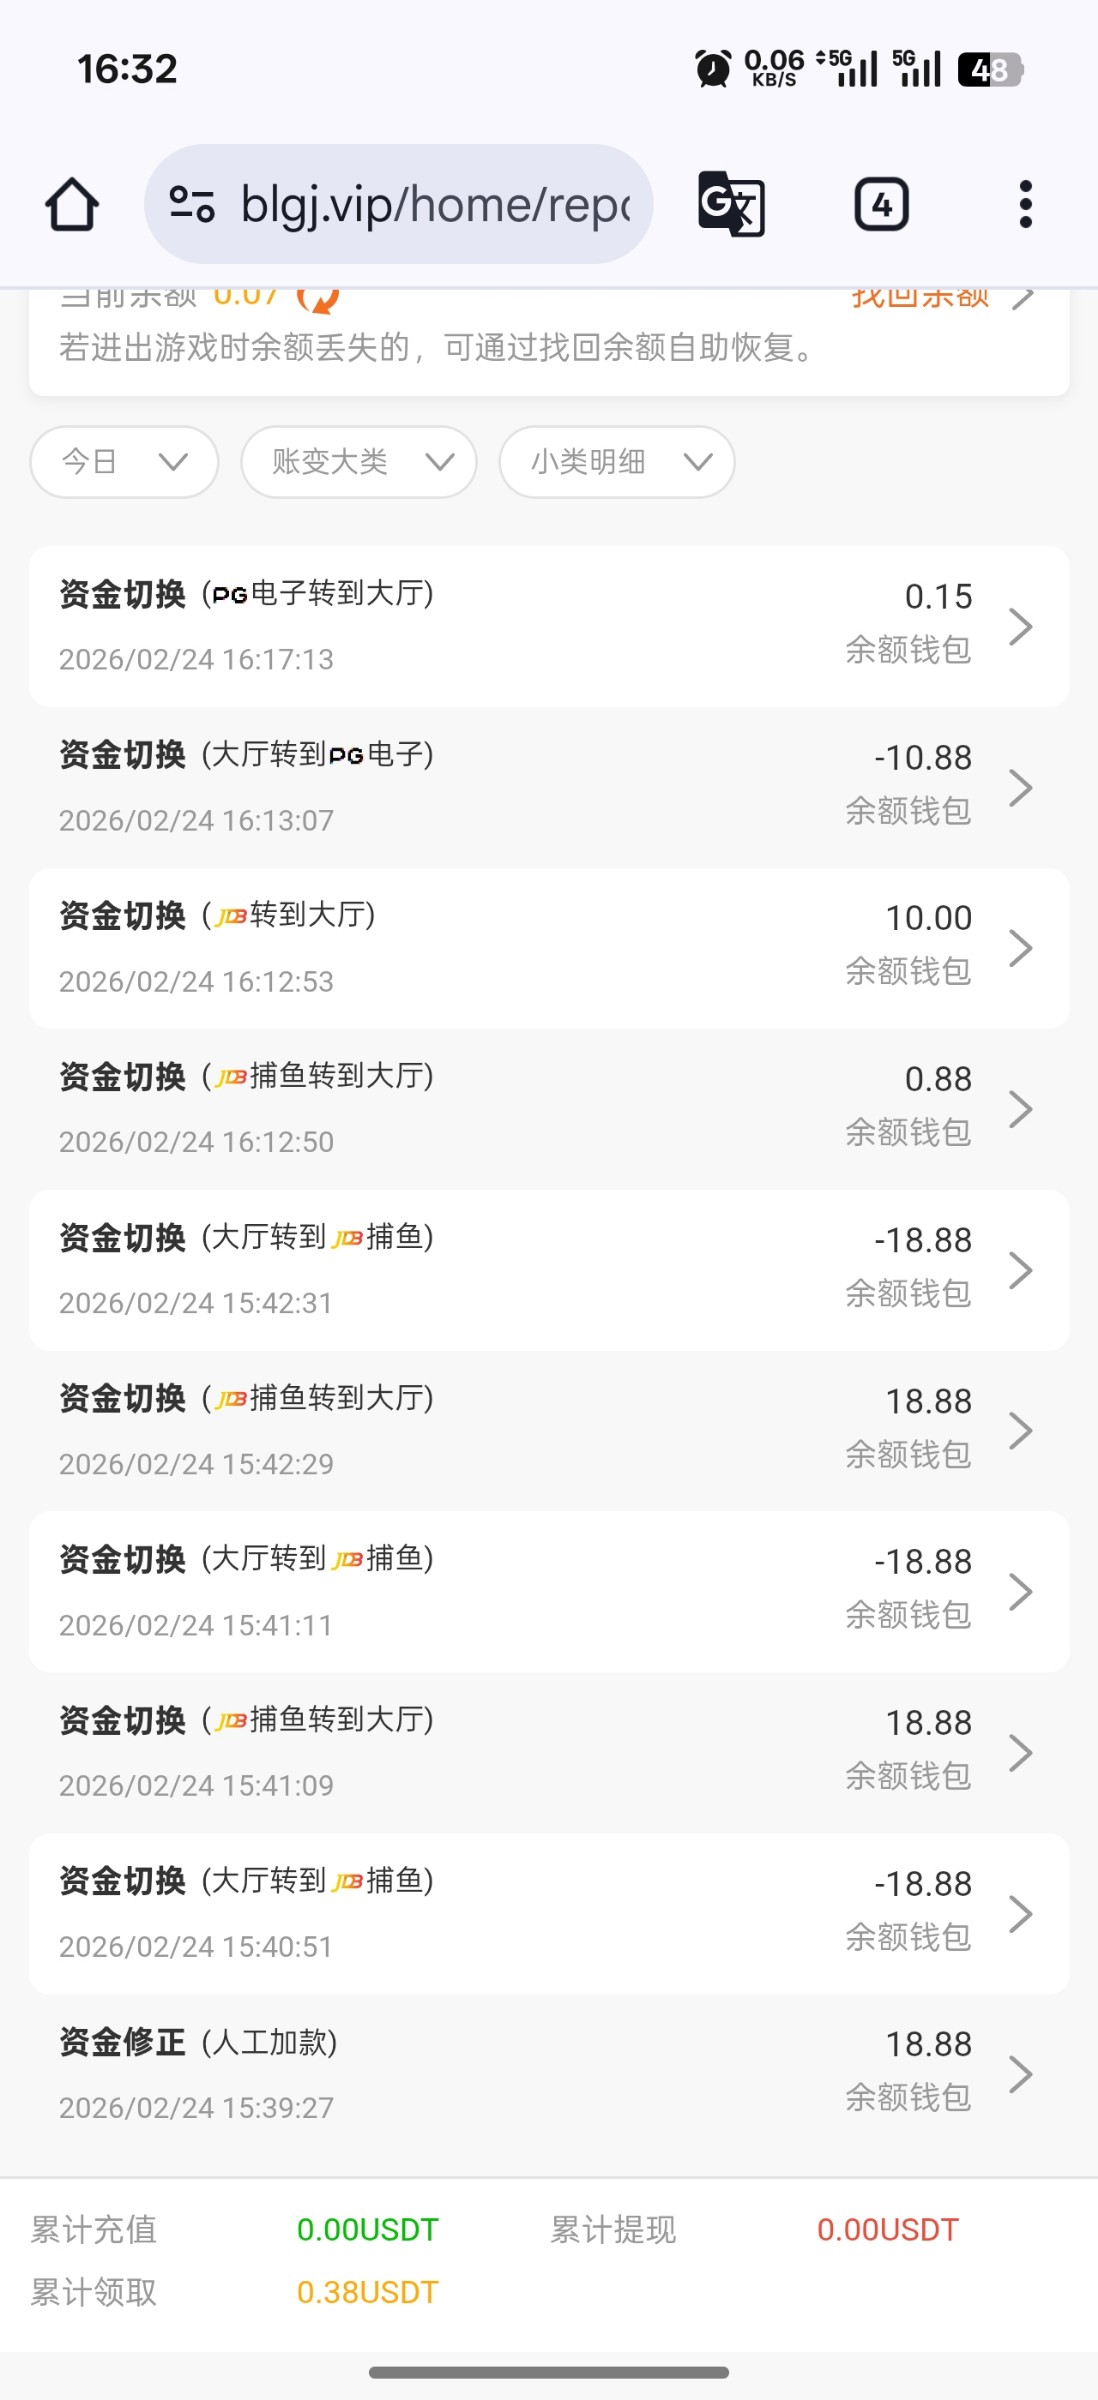Open the tab switcher showing 4 tabs
This screenshot has height=2400, width=1098.
click(881, 205)
